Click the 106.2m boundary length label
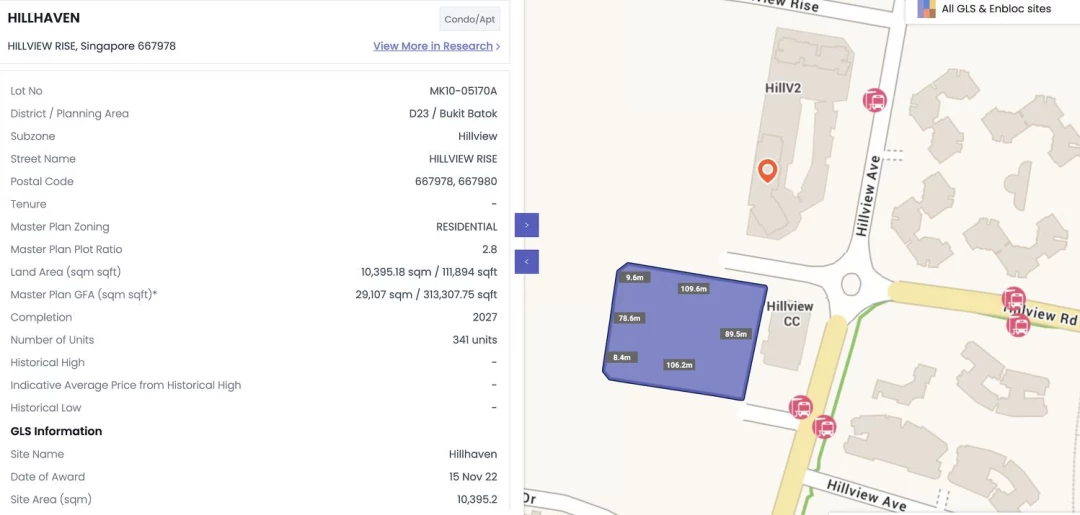Viewport: 1080px width, 515px height. point(679,365)
